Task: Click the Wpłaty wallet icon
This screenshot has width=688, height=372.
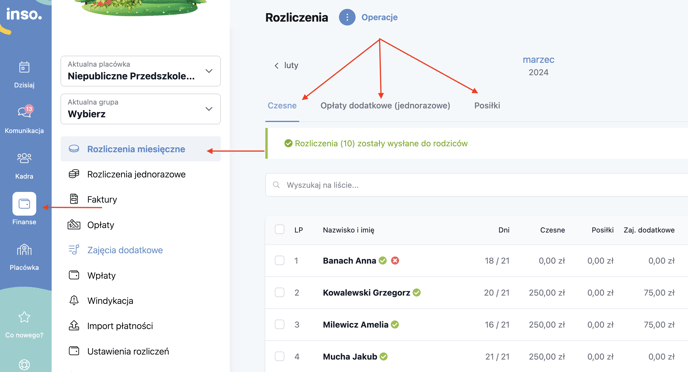Action: 74,275
